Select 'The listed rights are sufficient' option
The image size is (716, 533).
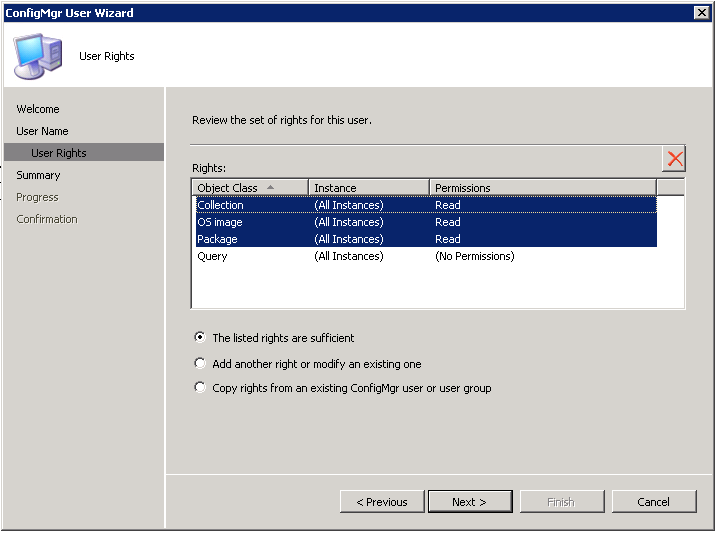[200, 338]
